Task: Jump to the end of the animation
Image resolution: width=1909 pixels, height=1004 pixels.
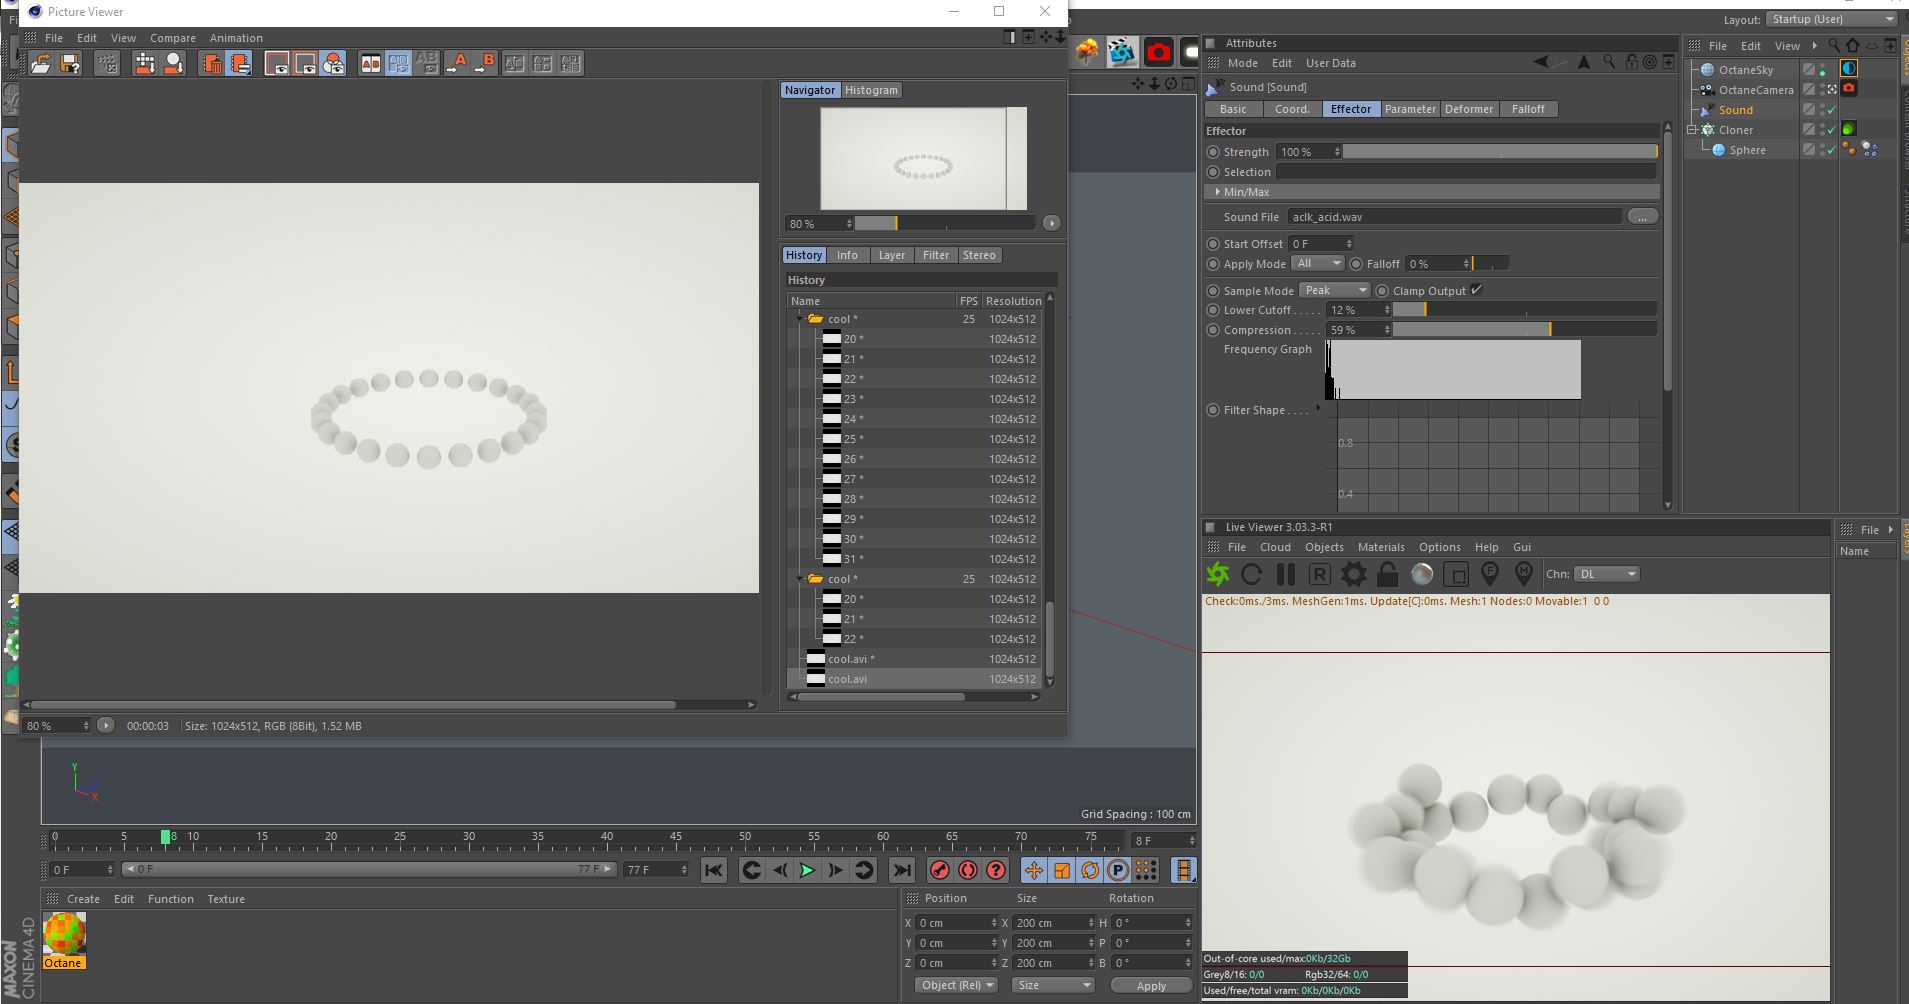Action: [901, 870]
